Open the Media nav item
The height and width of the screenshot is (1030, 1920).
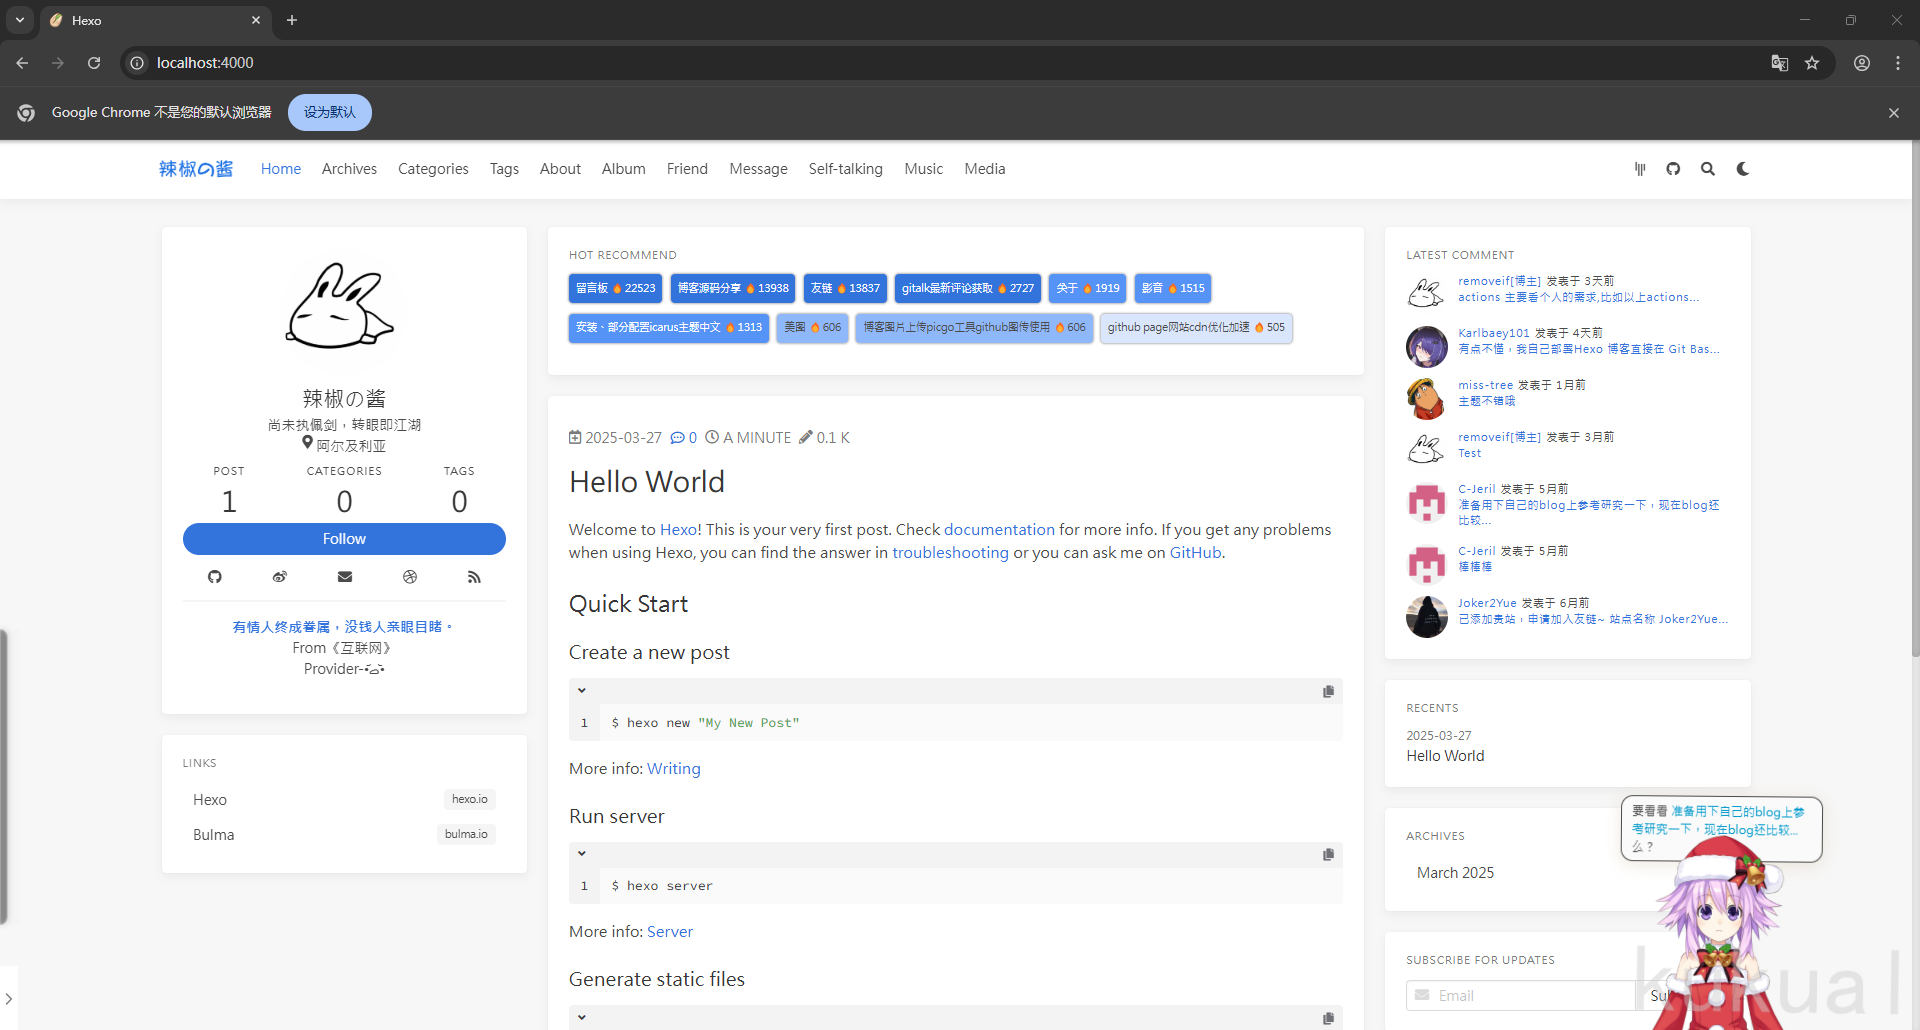(985, 169)
